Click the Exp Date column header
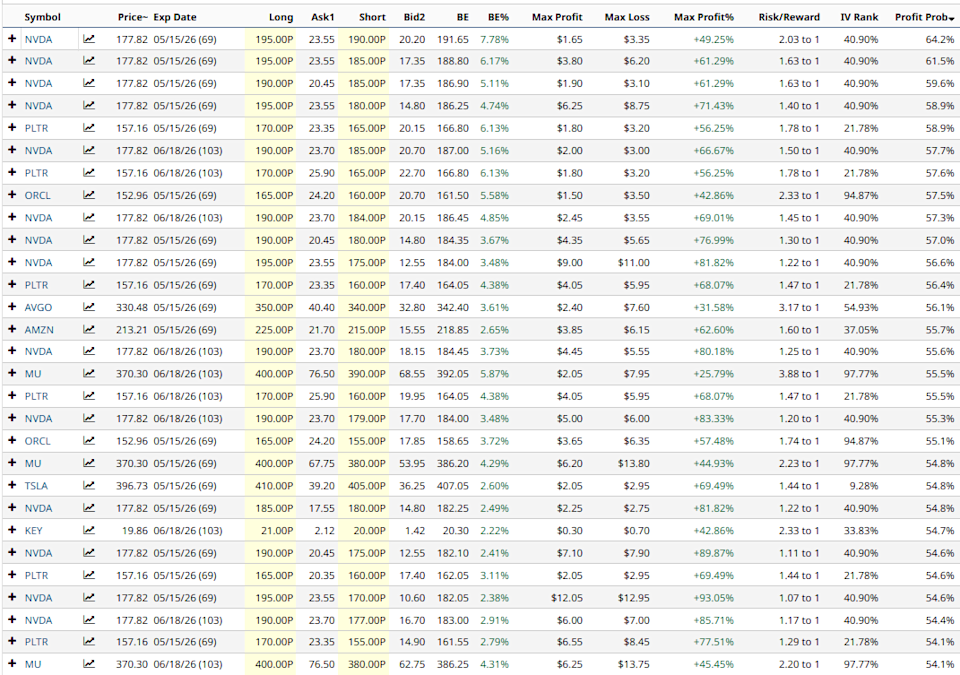 click(175, 17)
